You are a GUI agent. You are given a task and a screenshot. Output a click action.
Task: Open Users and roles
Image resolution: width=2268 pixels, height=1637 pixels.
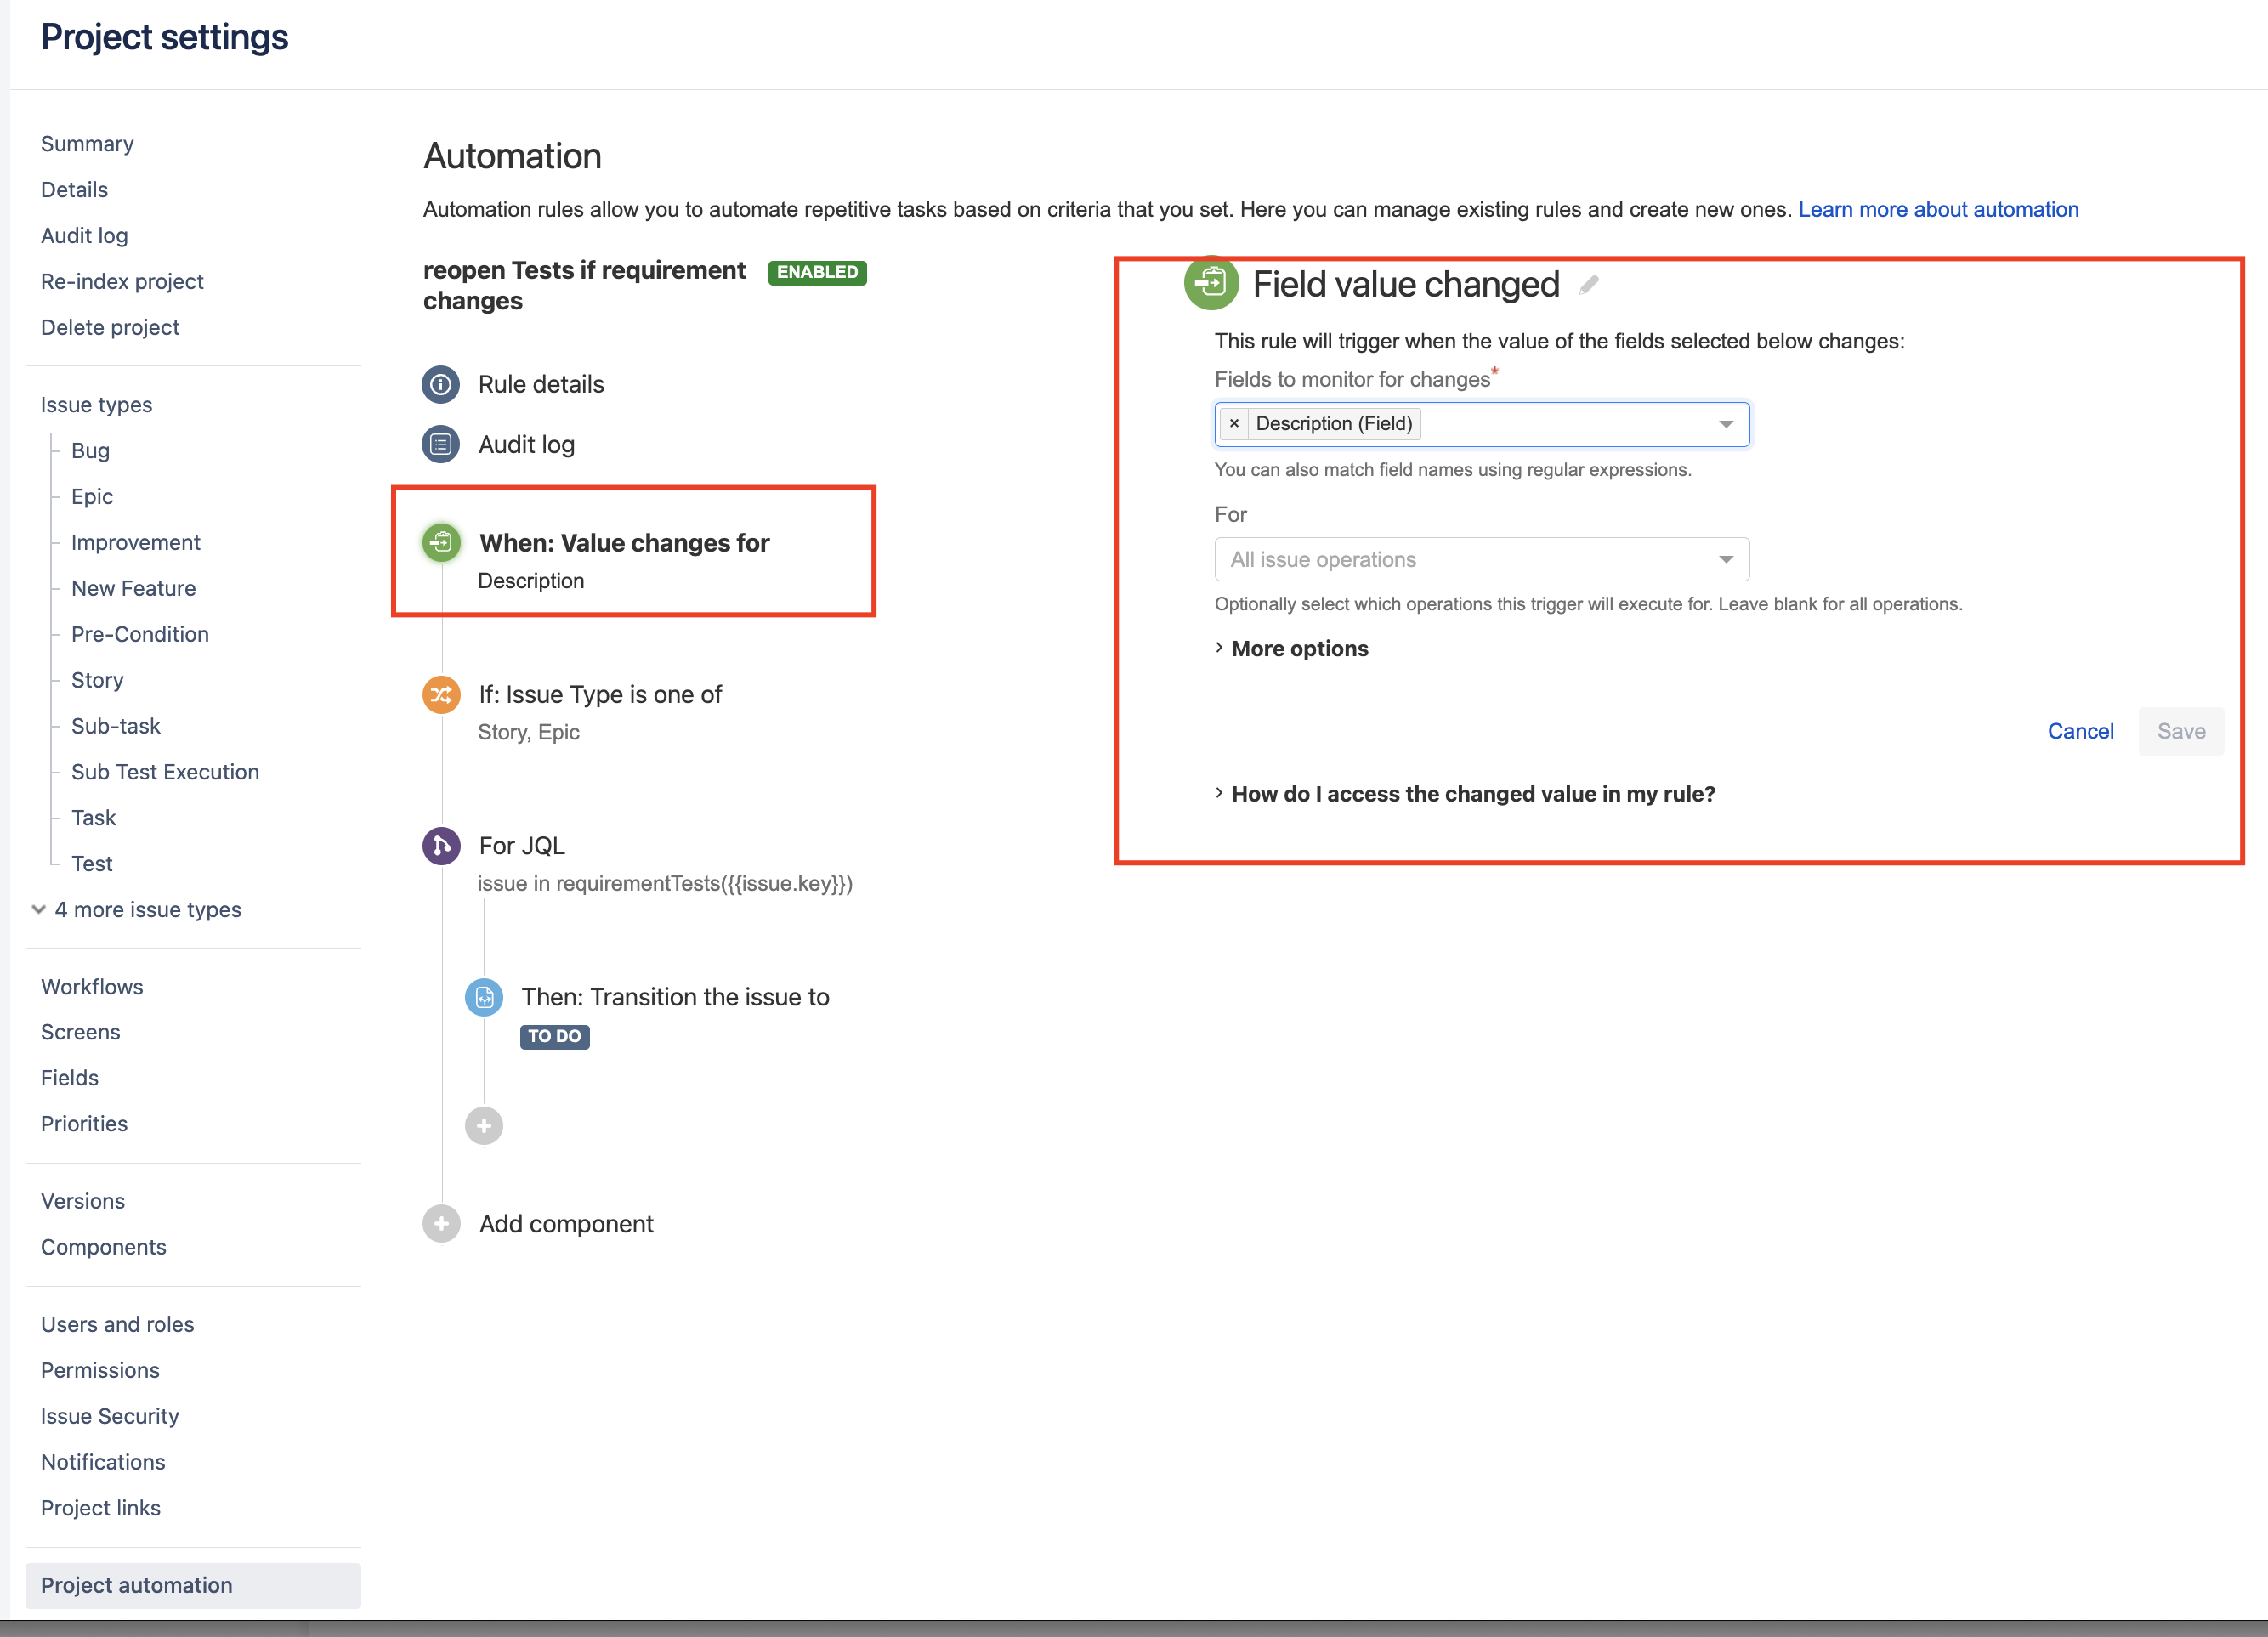point(117,1325)
